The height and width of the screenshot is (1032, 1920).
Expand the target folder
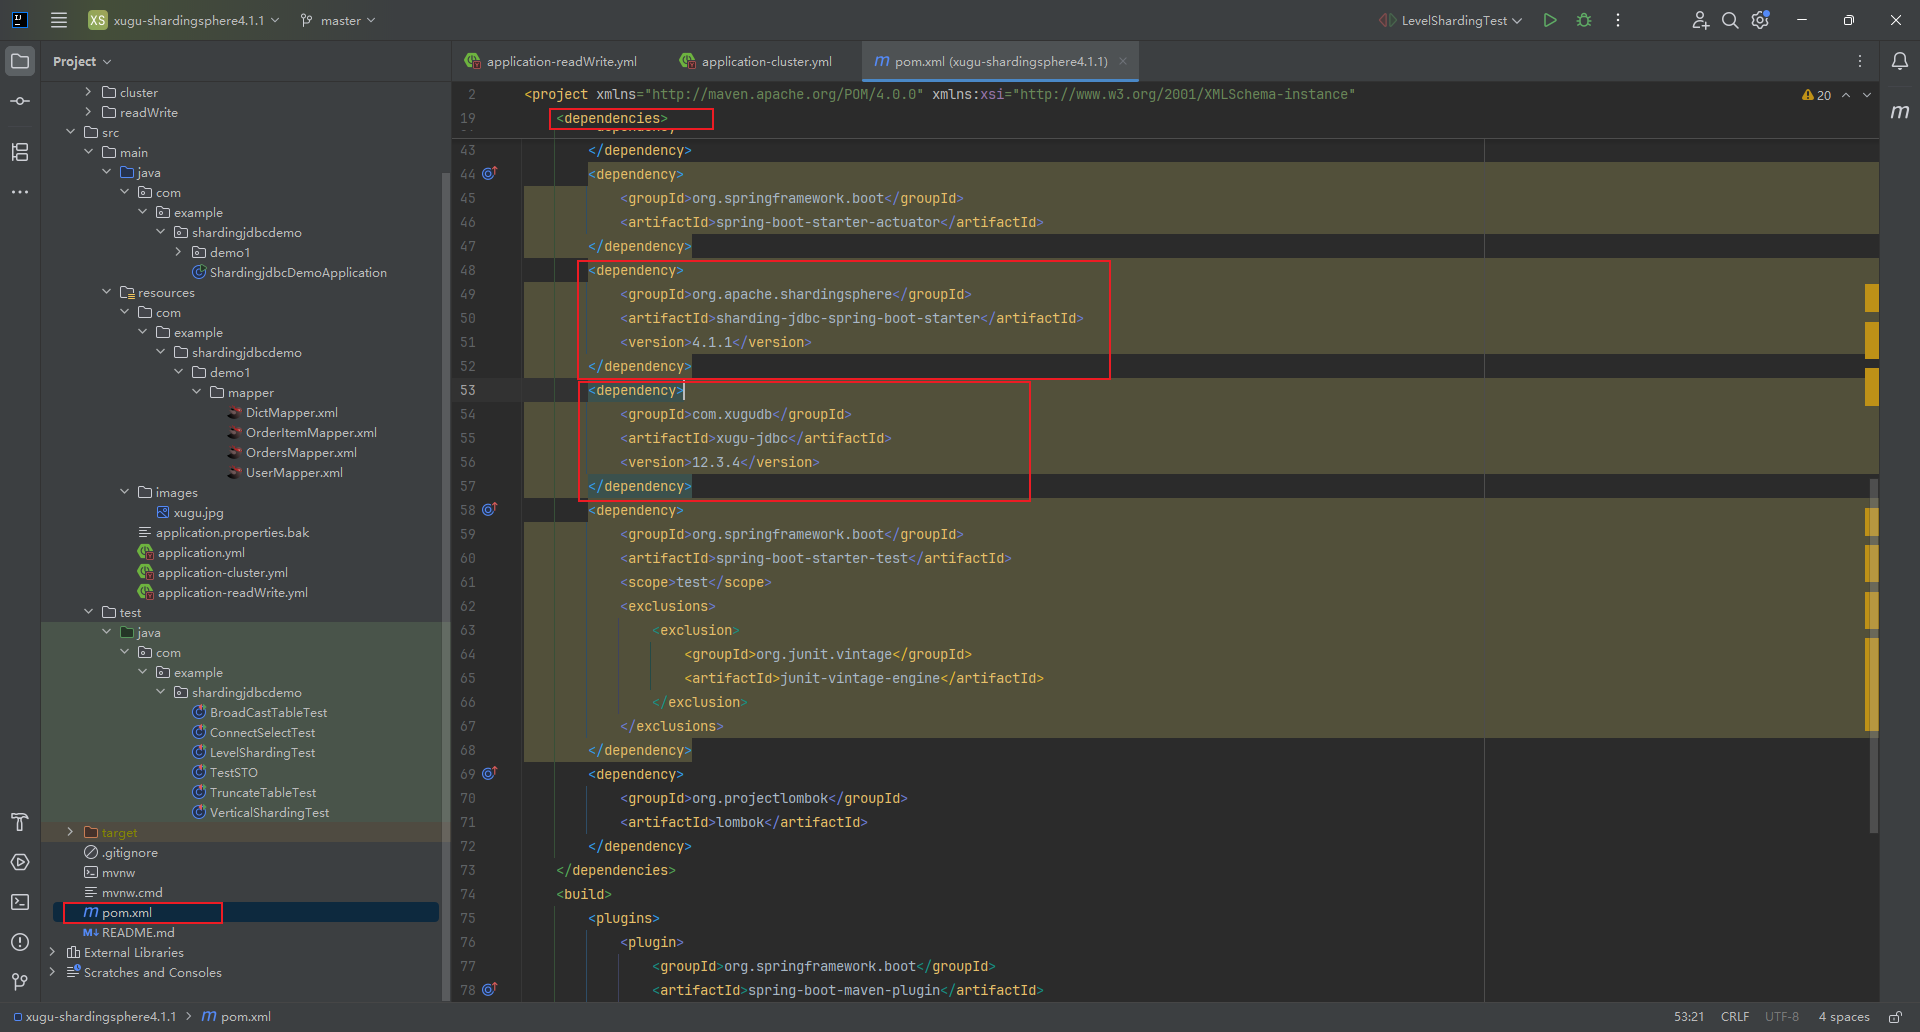tap(70, 832)
